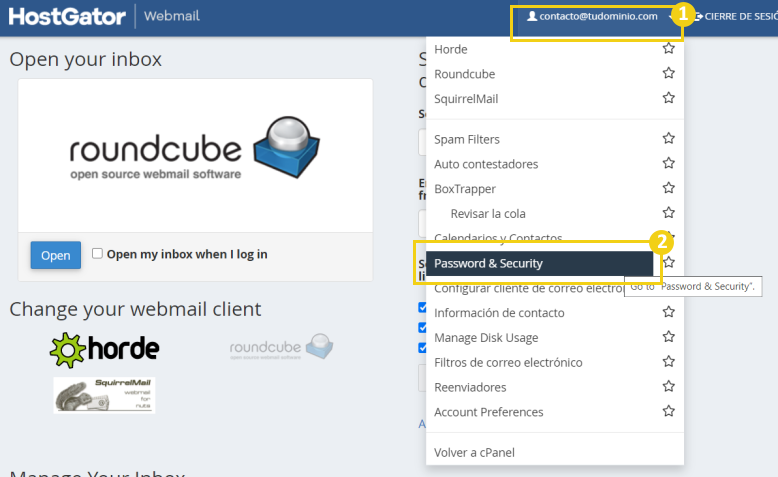Choose the faded roundcube logo client
The width and height of the screenshot is (778, 477).
[281, 347]
